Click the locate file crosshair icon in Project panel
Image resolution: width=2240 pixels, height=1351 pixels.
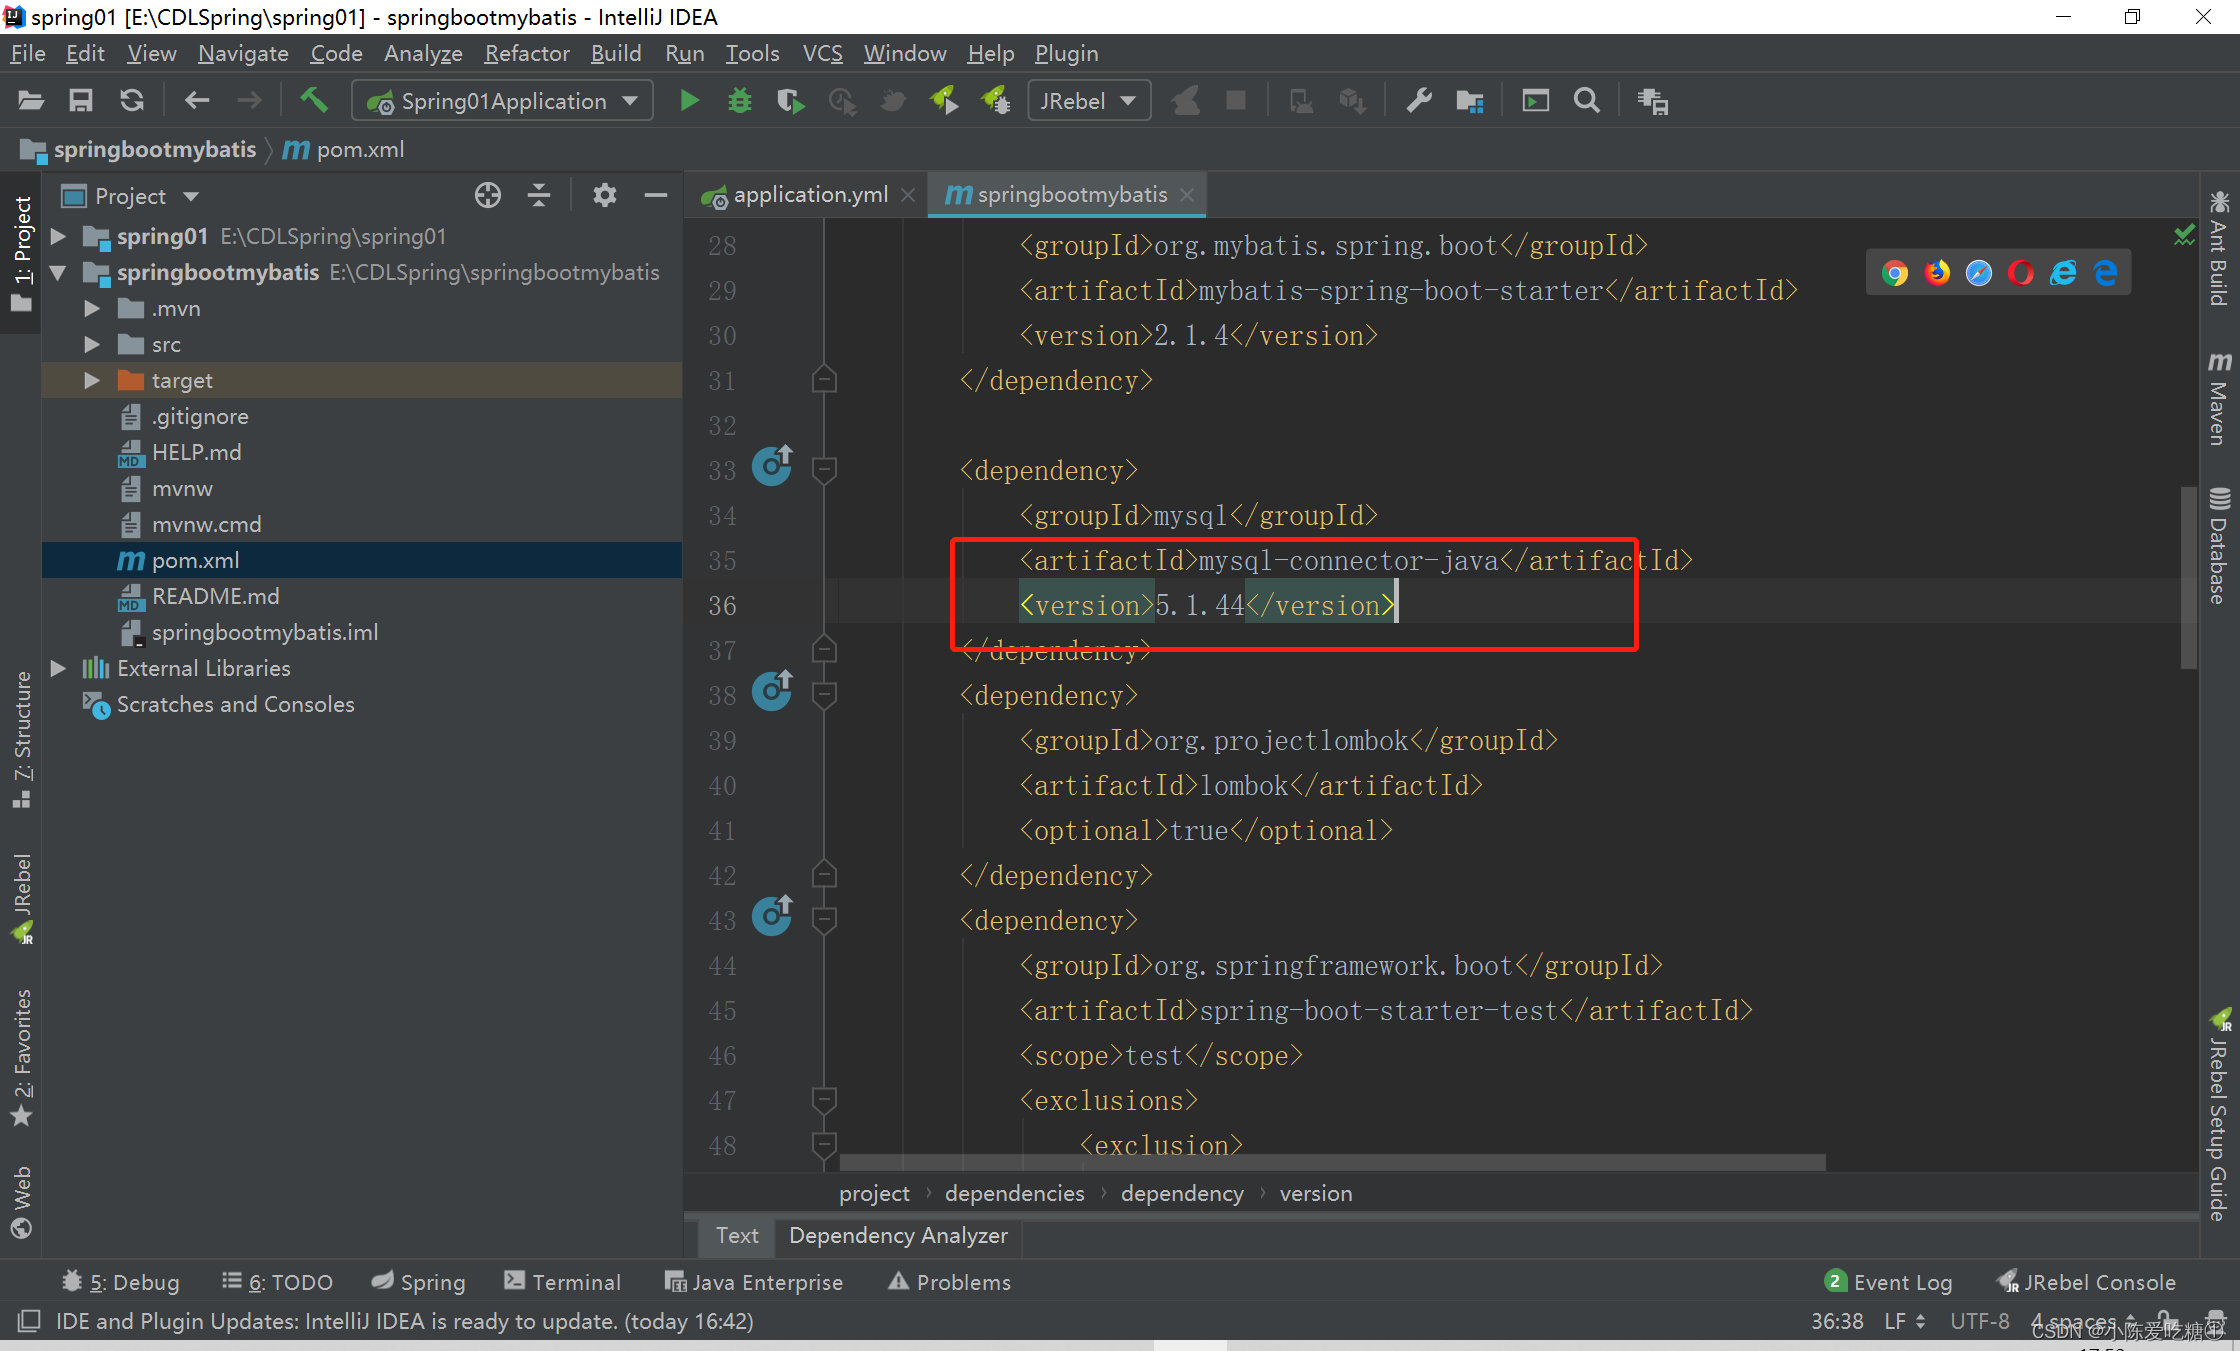tap(488, 196)
